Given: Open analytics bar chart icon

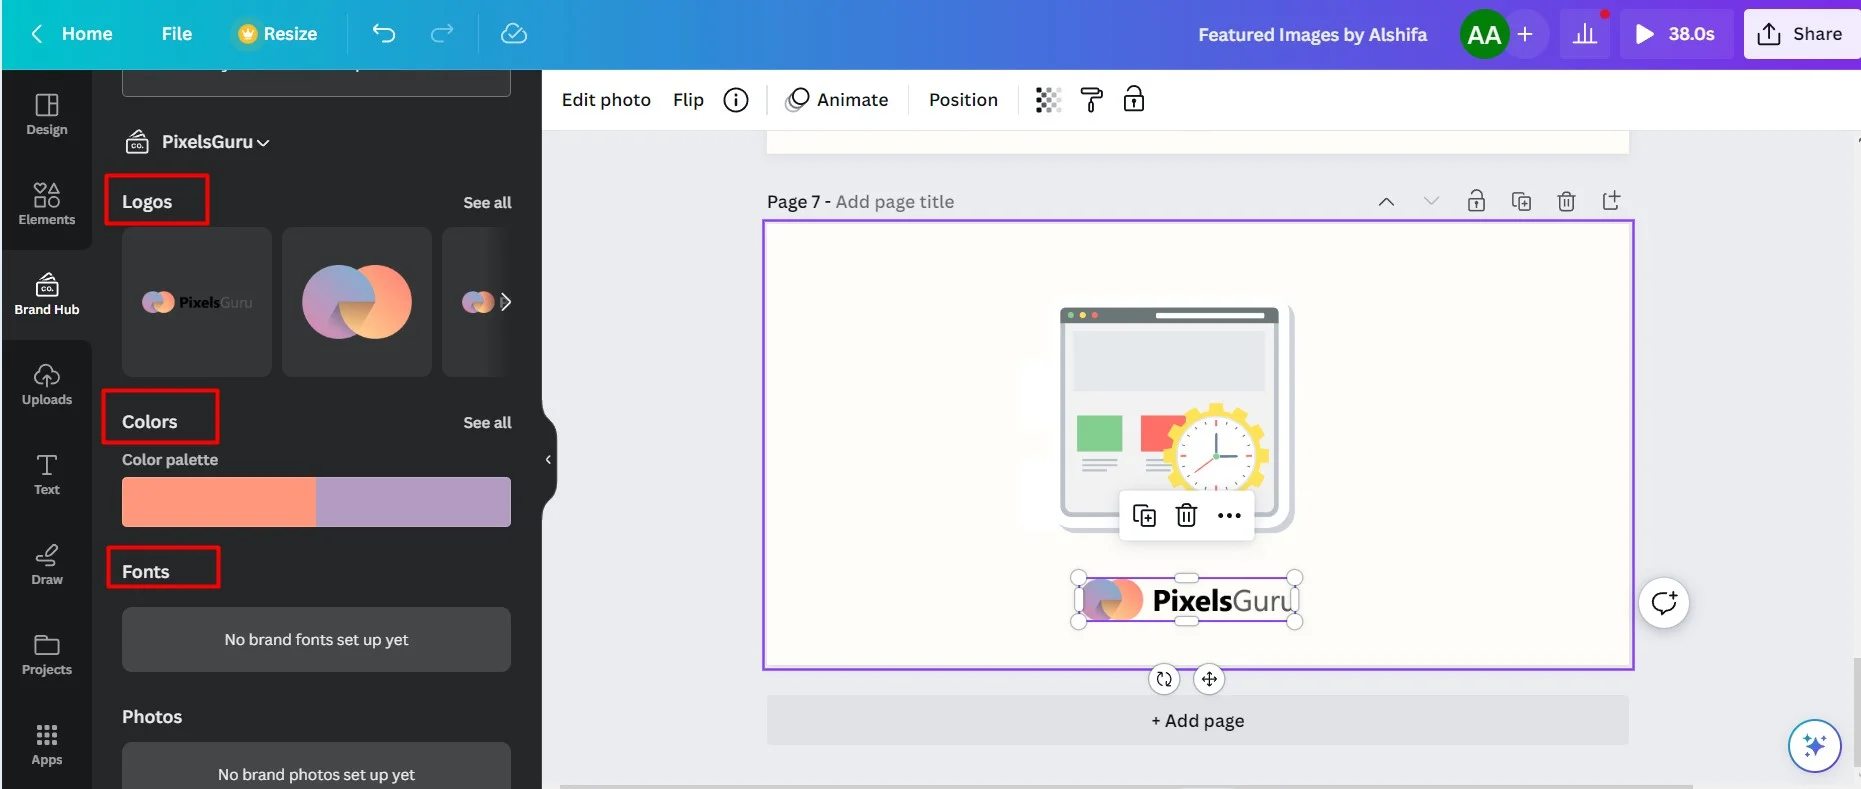Looking at the screenshot, I should (x=1585, y=34).
